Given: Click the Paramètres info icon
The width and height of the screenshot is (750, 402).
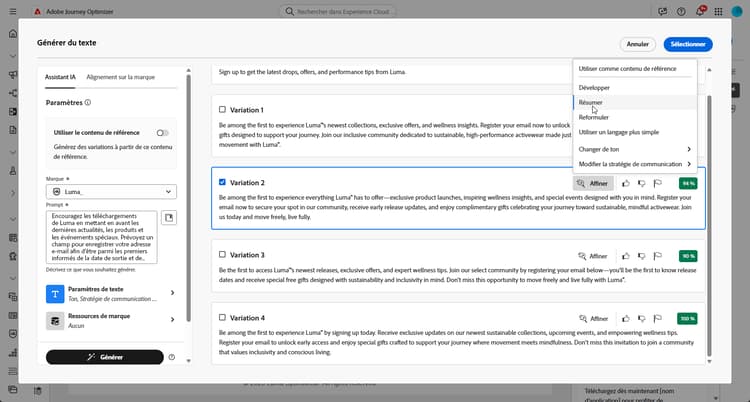Looking at the screenshot, I should (x=88, y=102).
